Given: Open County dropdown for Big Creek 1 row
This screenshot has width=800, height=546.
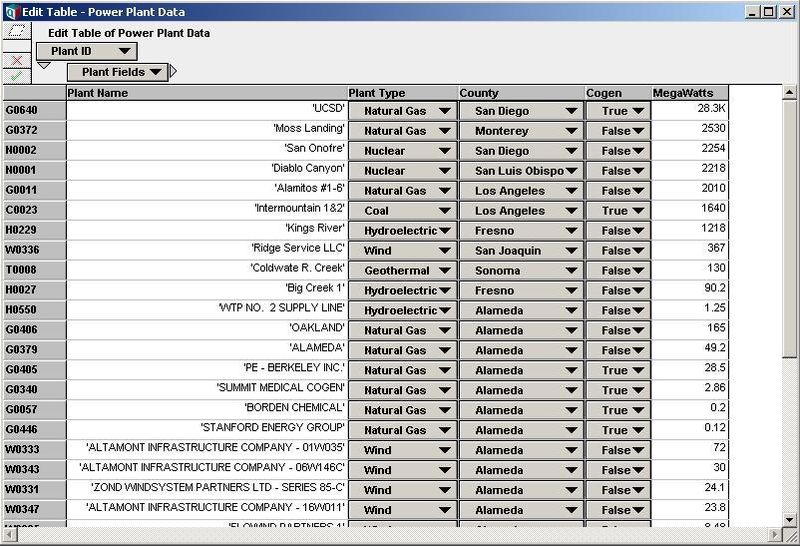Looking at the screenshot, I should coord(521,290).
